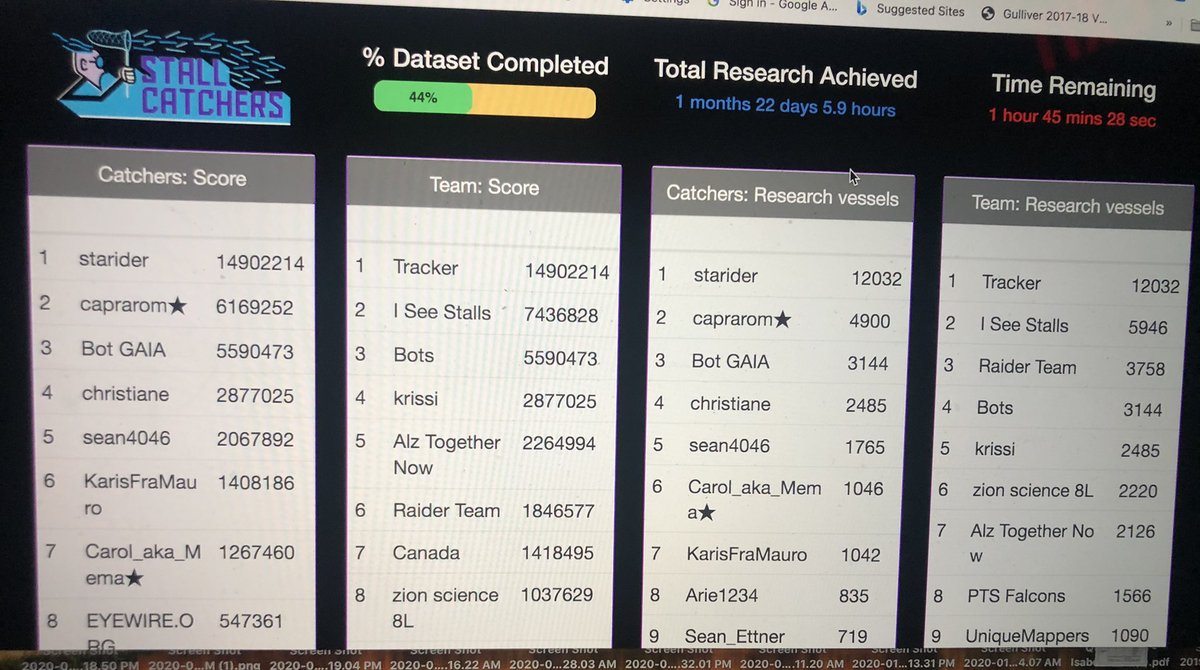Viewport: 1200px width, 670px height.
Task: Click Alz Together Now's score 2264994
Action: [x=559, y=443]
